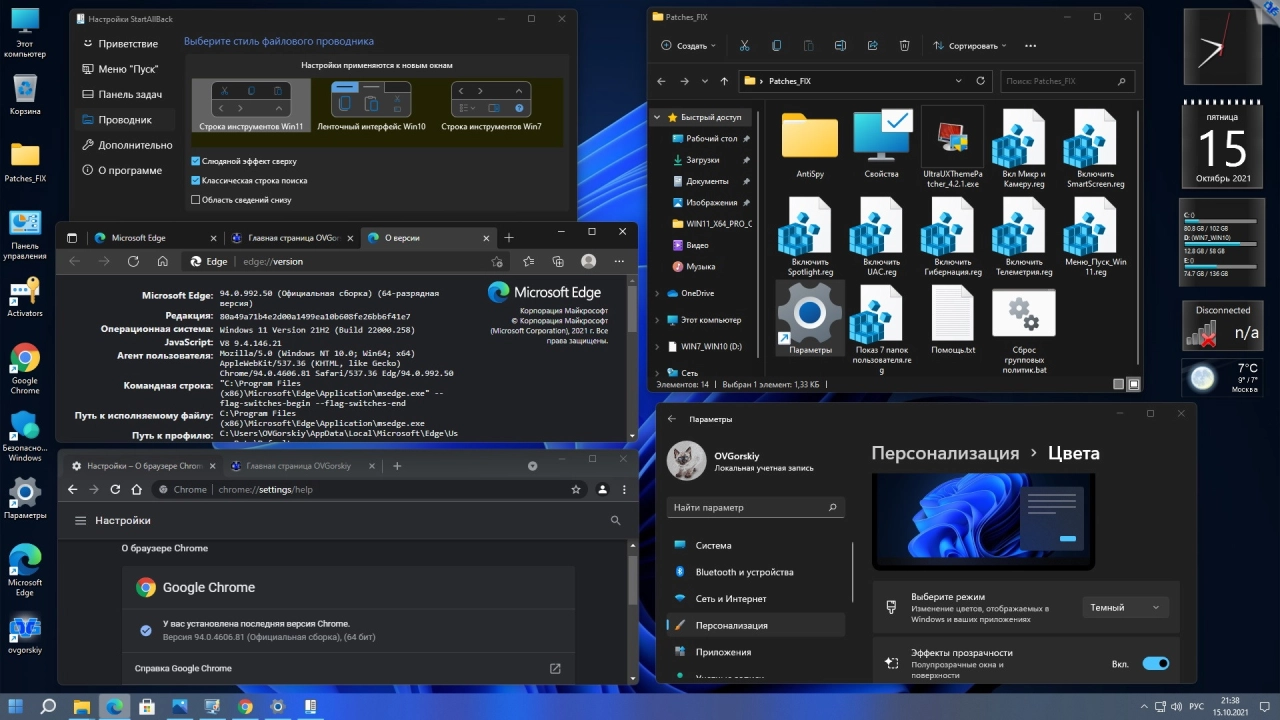The image size is (1280, 720).
Task: Click the Найти параметр search field
Action: tap(755, 507)
